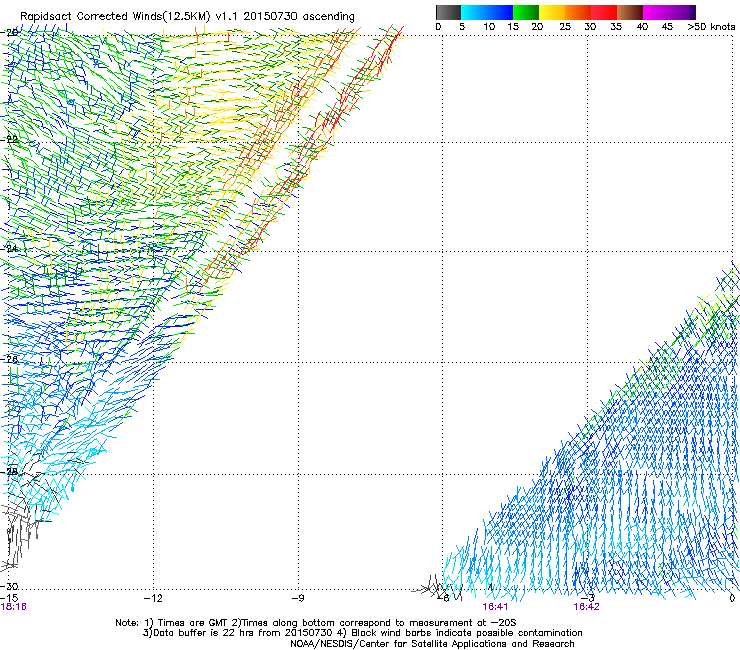Click the dark purple 45-50 knots swatch

(x=682, y=12)
